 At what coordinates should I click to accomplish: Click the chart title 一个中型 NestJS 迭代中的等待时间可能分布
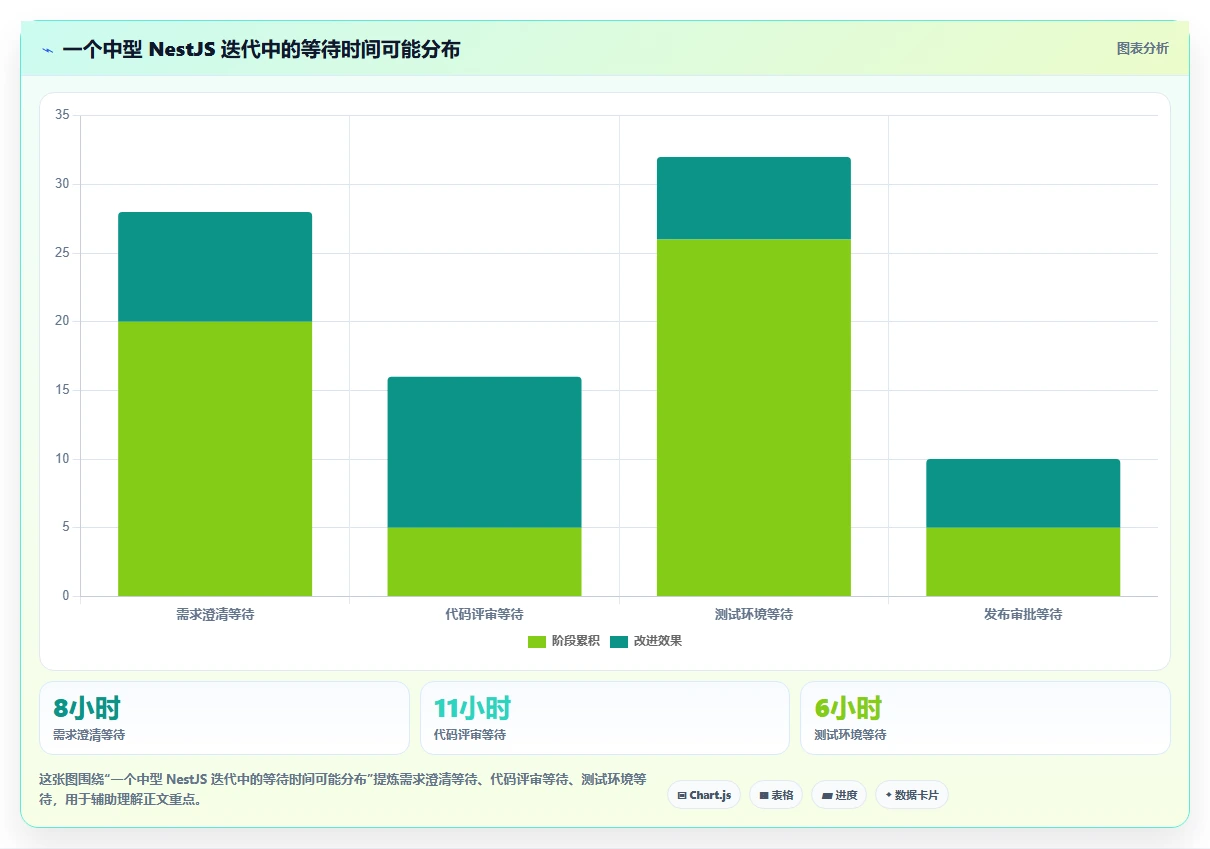coord(261,50)
